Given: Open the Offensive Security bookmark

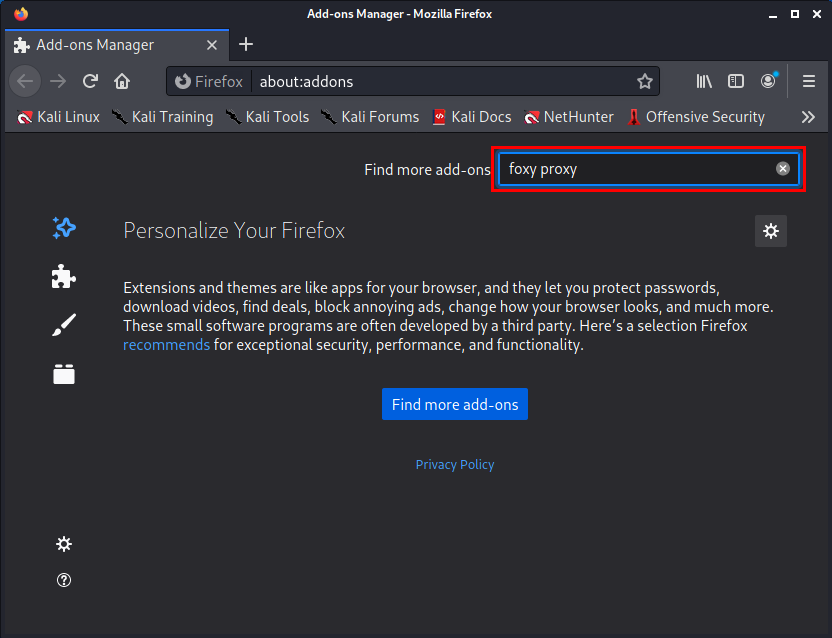Looking at the screenshot, I should tap(696, 117).
